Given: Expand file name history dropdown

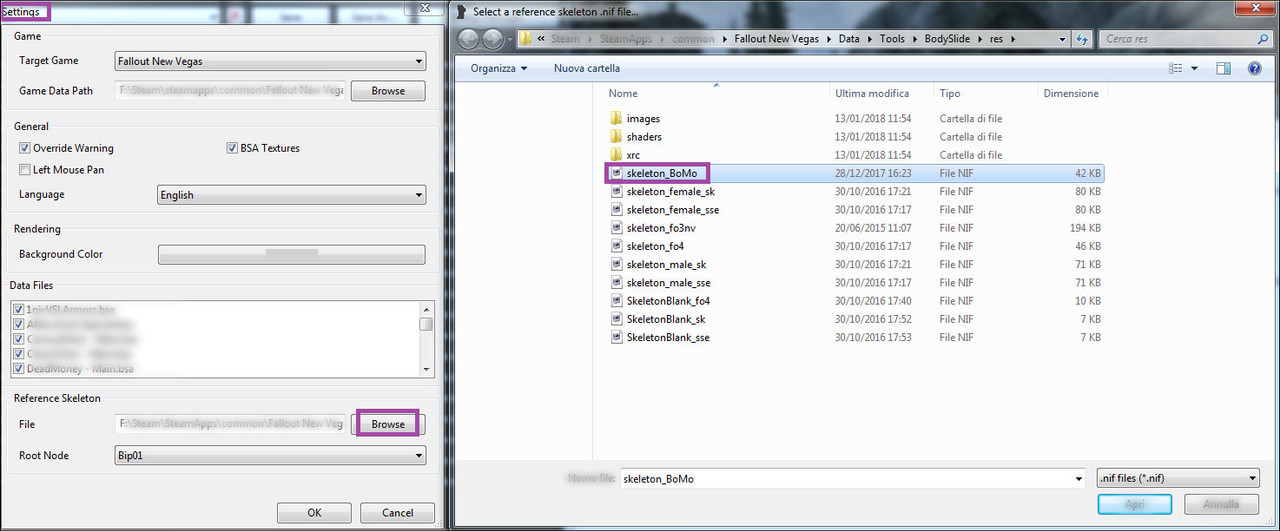Looking at the screenshot, I should (1076, 478).
